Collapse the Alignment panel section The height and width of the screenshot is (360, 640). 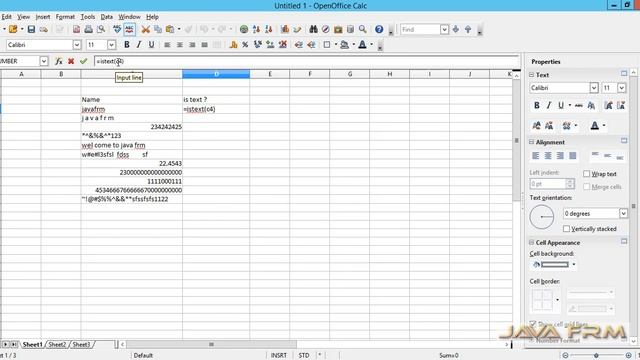[x=531, y=142]
